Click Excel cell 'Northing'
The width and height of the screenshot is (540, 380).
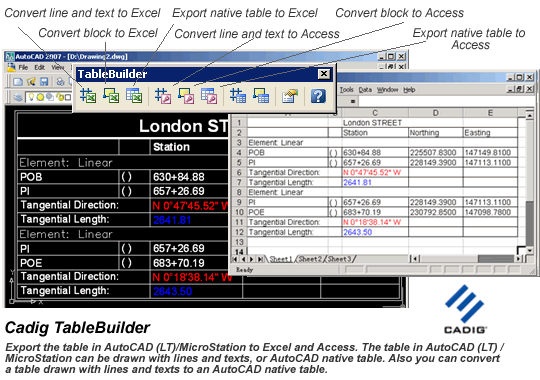click(436, 133)
